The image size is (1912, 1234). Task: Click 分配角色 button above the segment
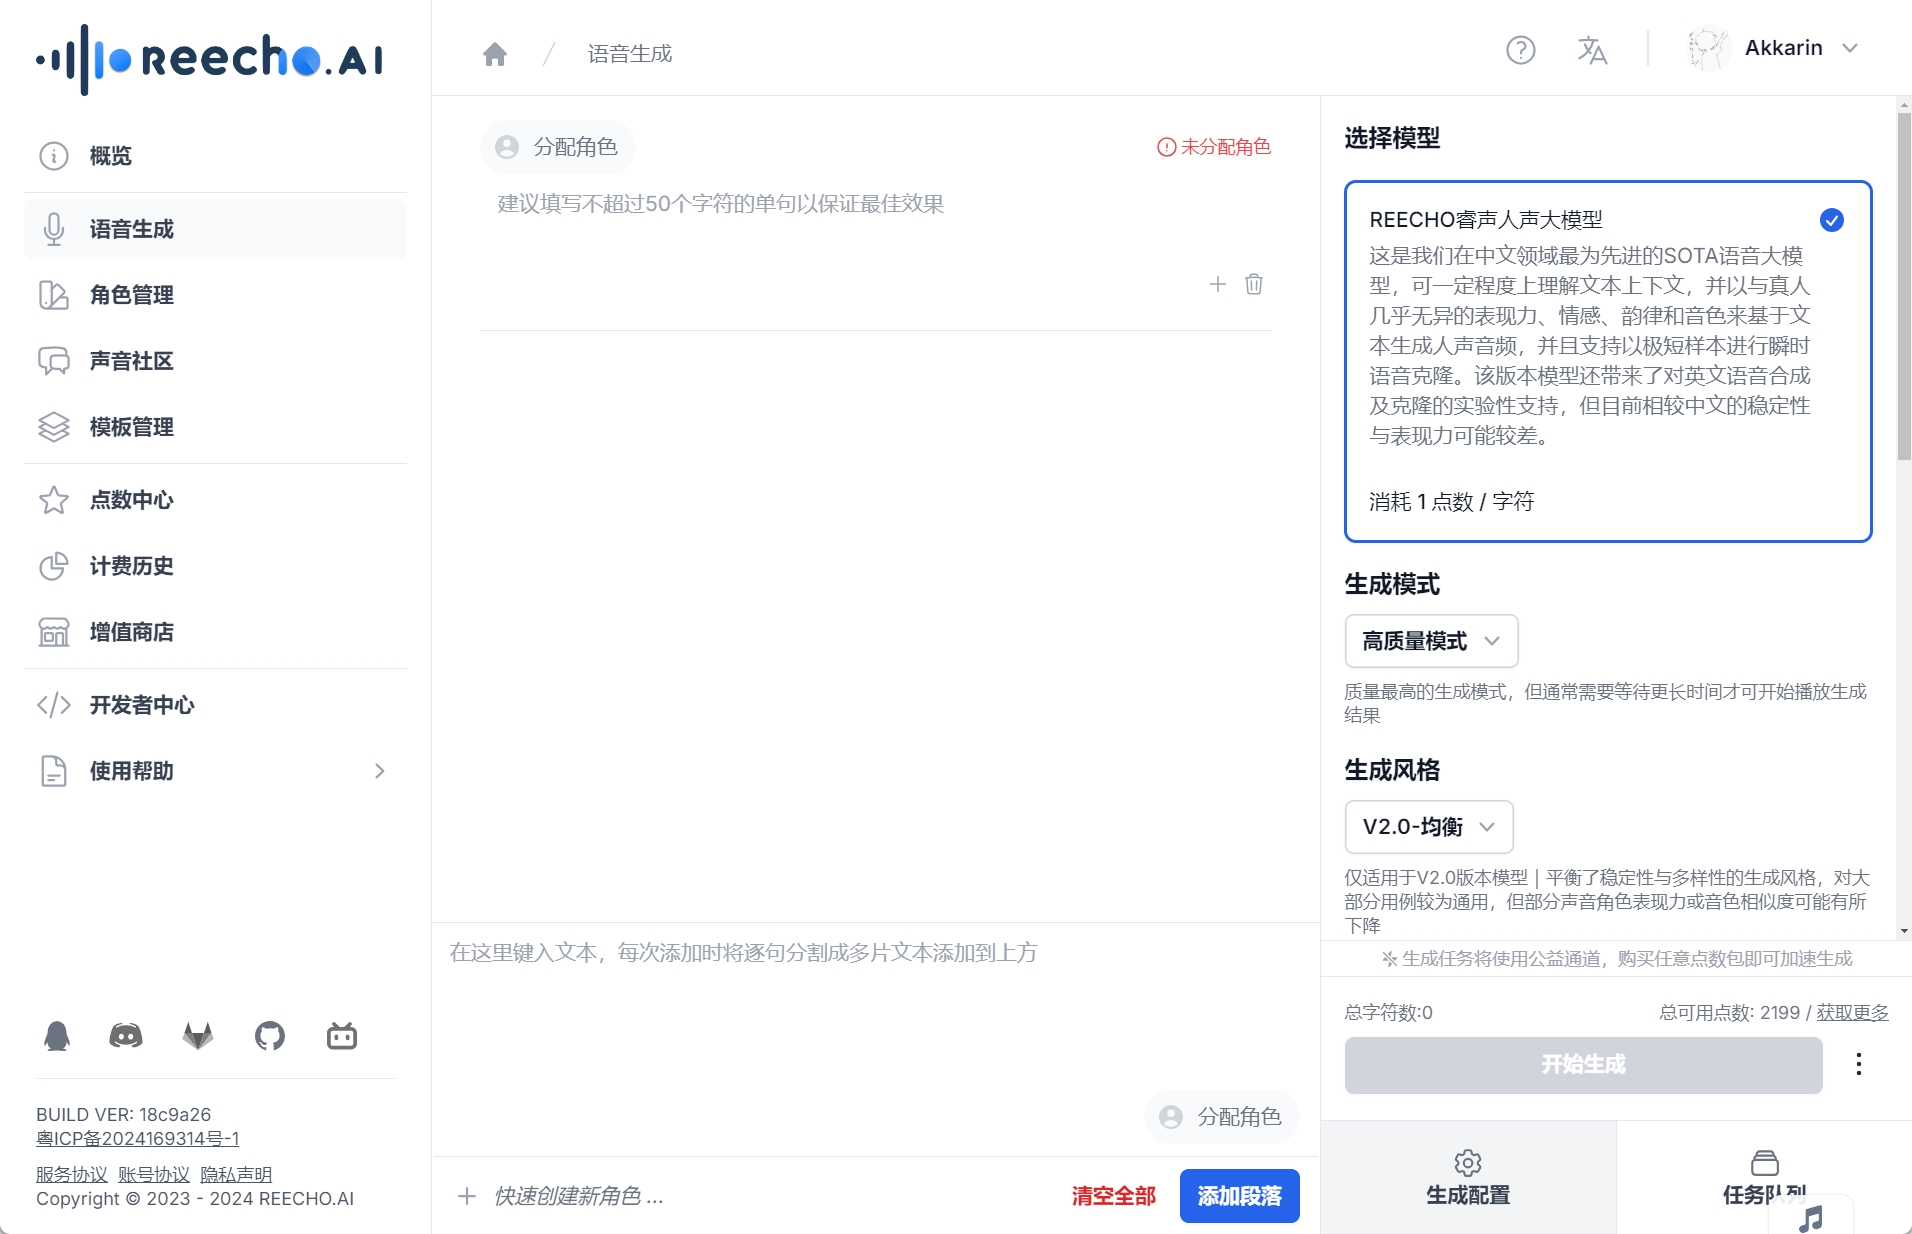tap(557, 147)
